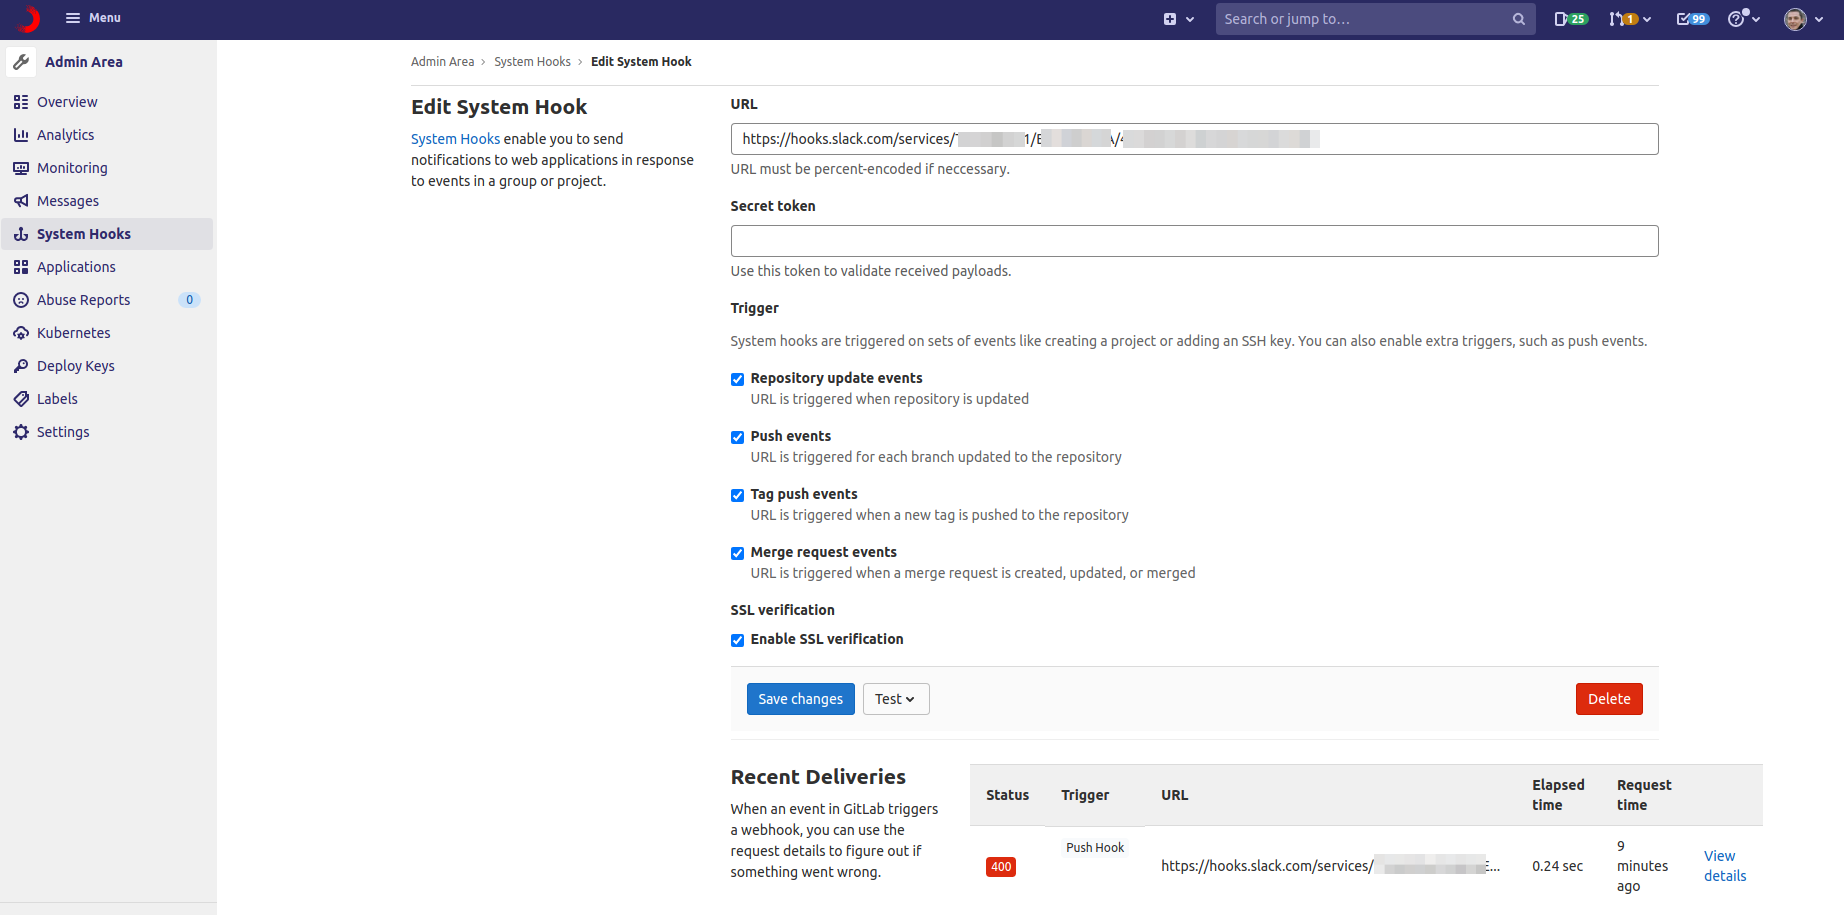
Task: Toggle Repository update events checkbox
Action: click(737, 379)
